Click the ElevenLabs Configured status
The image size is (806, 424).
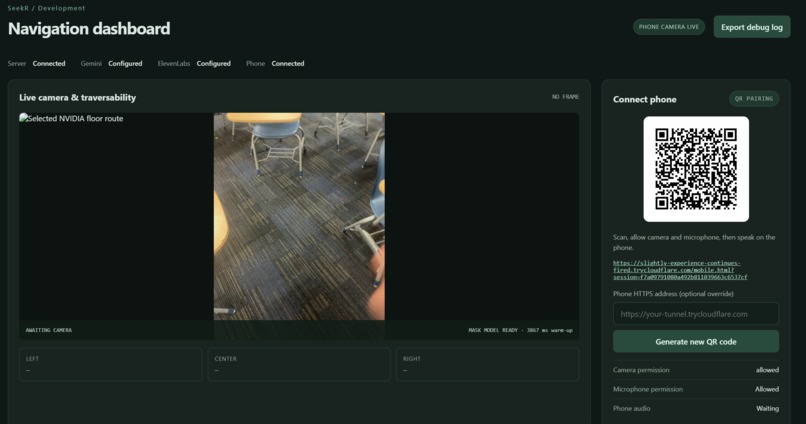pos(194,64)
